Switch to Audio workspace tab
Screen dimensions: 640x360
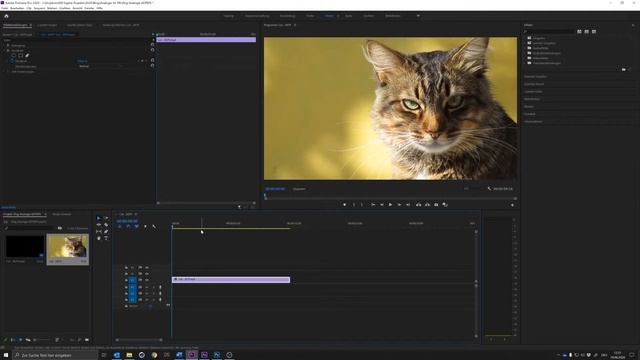pyautogui.click(x=348, y=16)
